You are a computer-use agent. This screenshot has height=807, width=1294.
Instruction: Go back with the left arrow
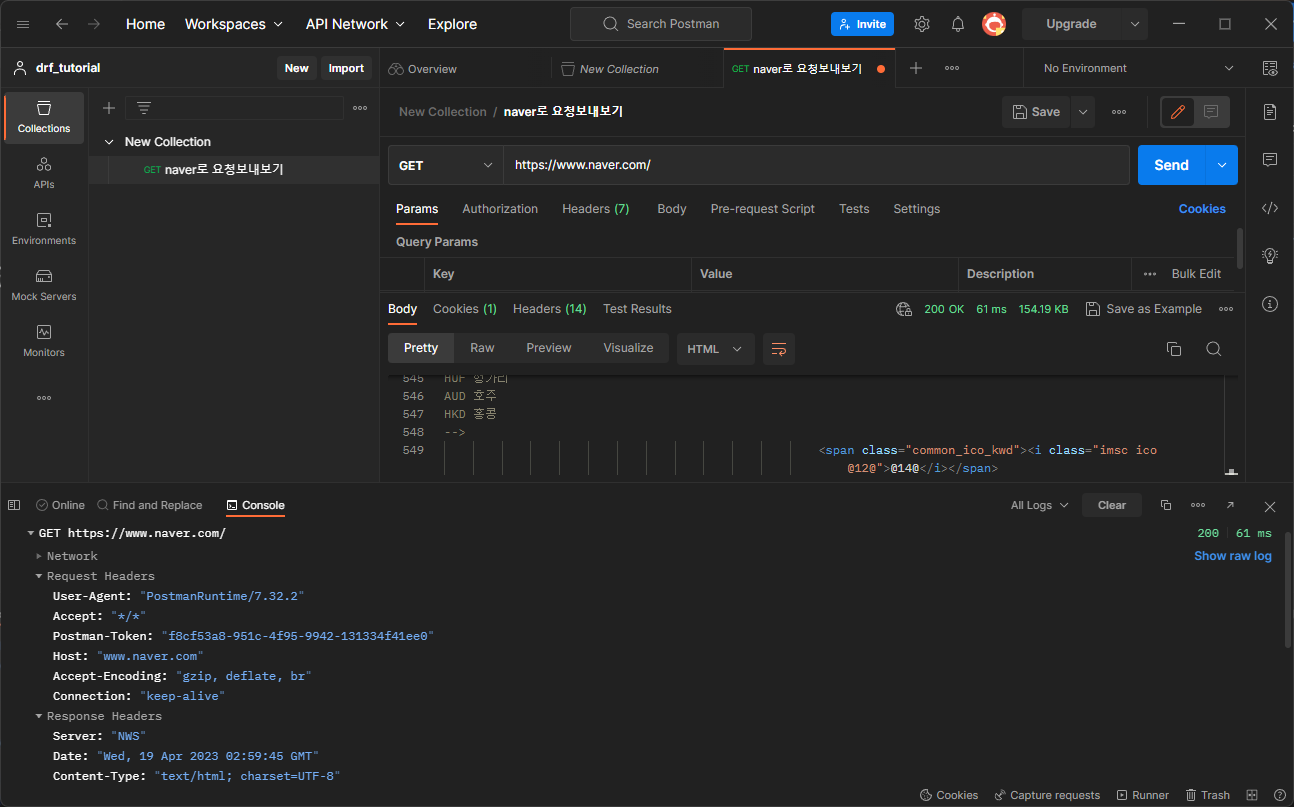click(62, 24)
